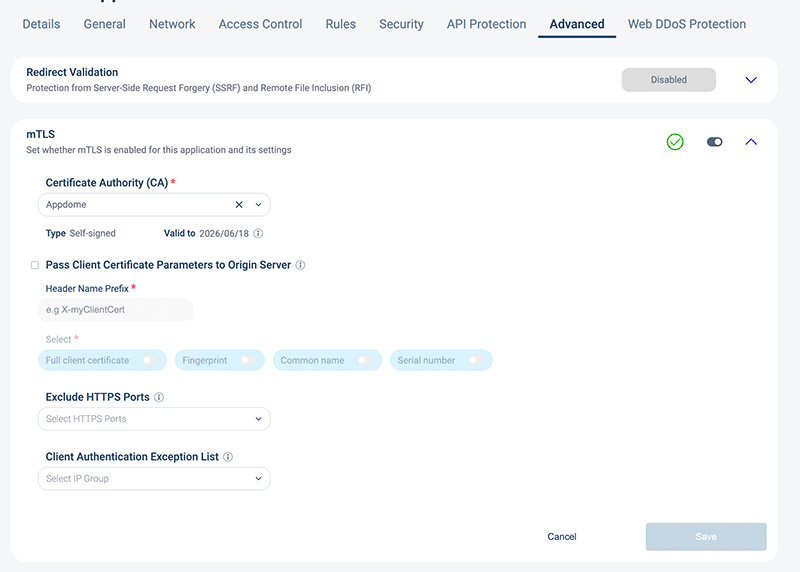The image size is (800, 572).
Task: Open the Select HTTPS Ports dropdown
Action: (154, 419)
